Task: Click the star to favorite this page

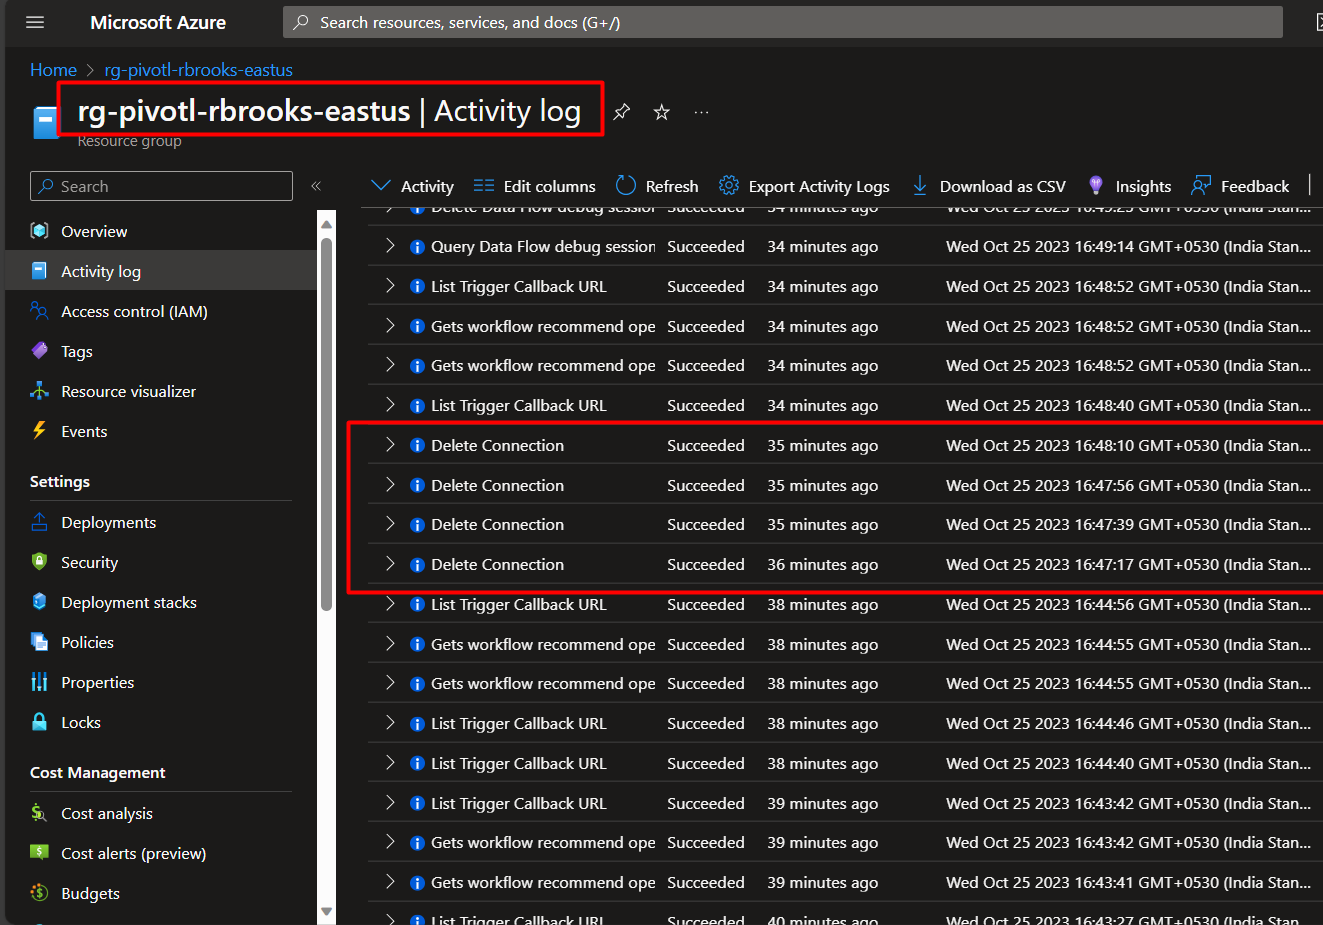Action: 661,113
